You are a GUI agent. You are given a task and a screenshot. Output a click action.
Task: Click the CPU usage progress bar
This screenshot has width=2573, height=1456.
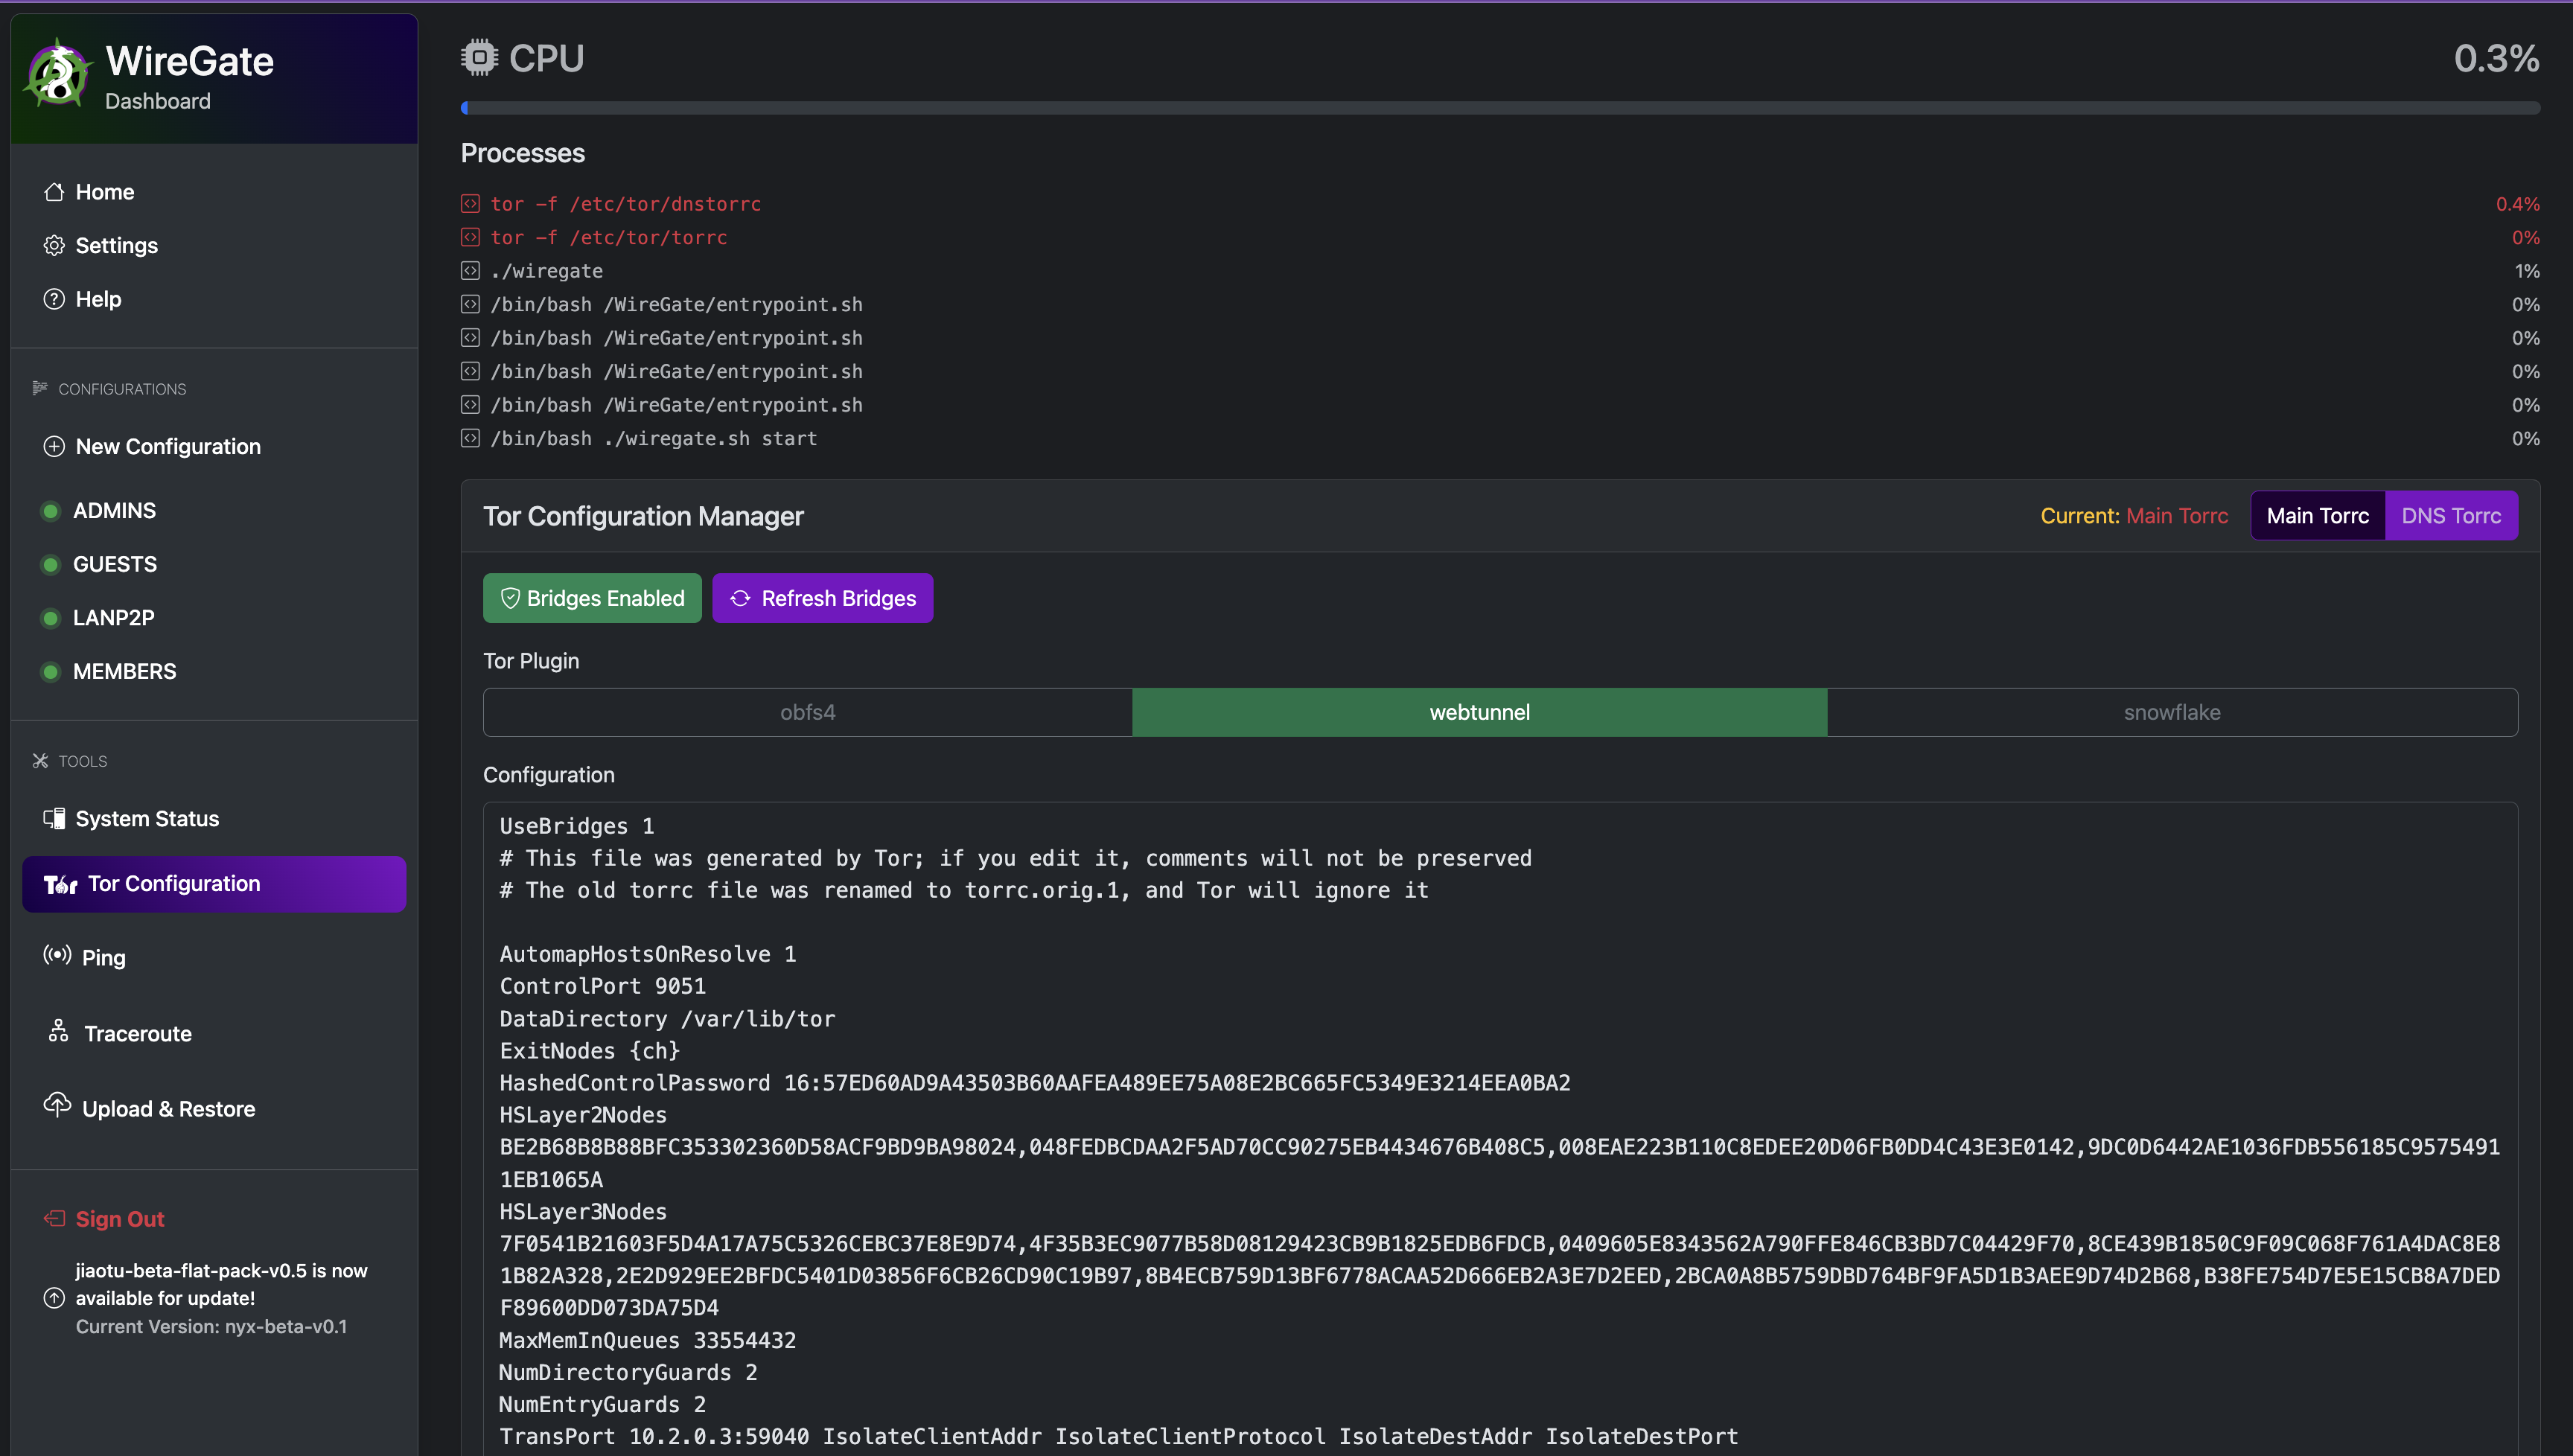click(1500, 108)
